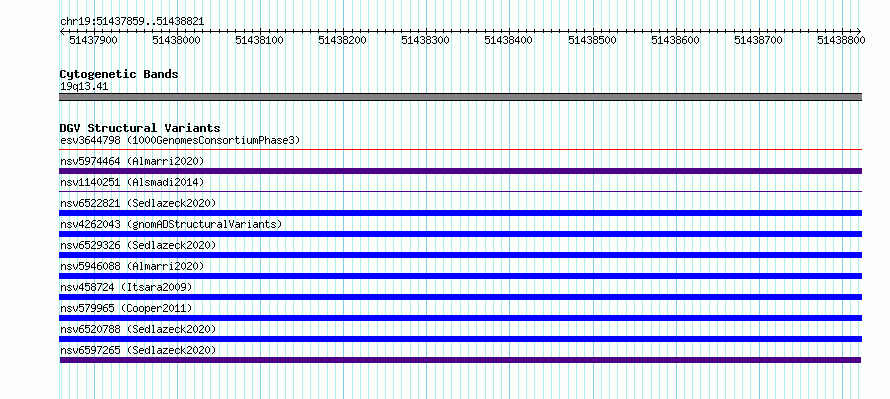Select the blue bar under nsv458724
The height and width of the screenshot is (399, 890).
coord(460,297)
